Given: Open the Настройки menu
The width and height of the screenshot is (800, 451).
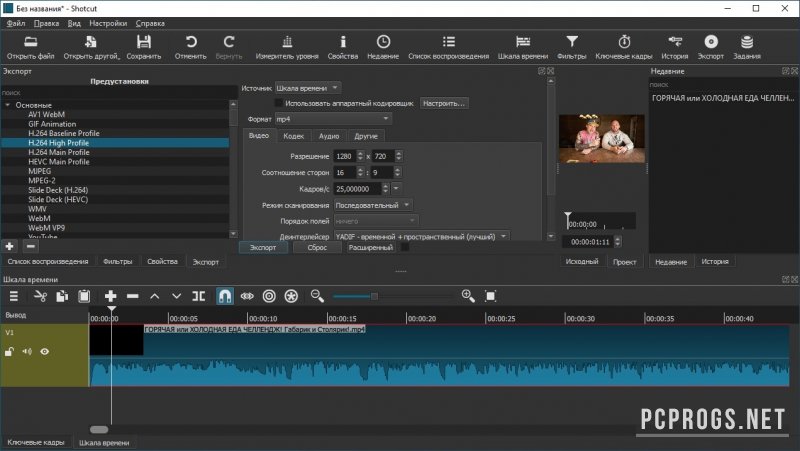Looking at the screenshot, I should 108,23.
